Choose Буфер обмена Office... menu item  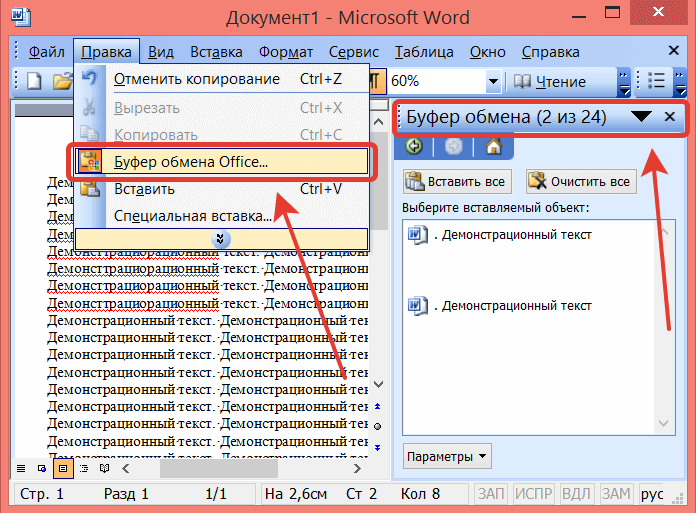[222, 162]
